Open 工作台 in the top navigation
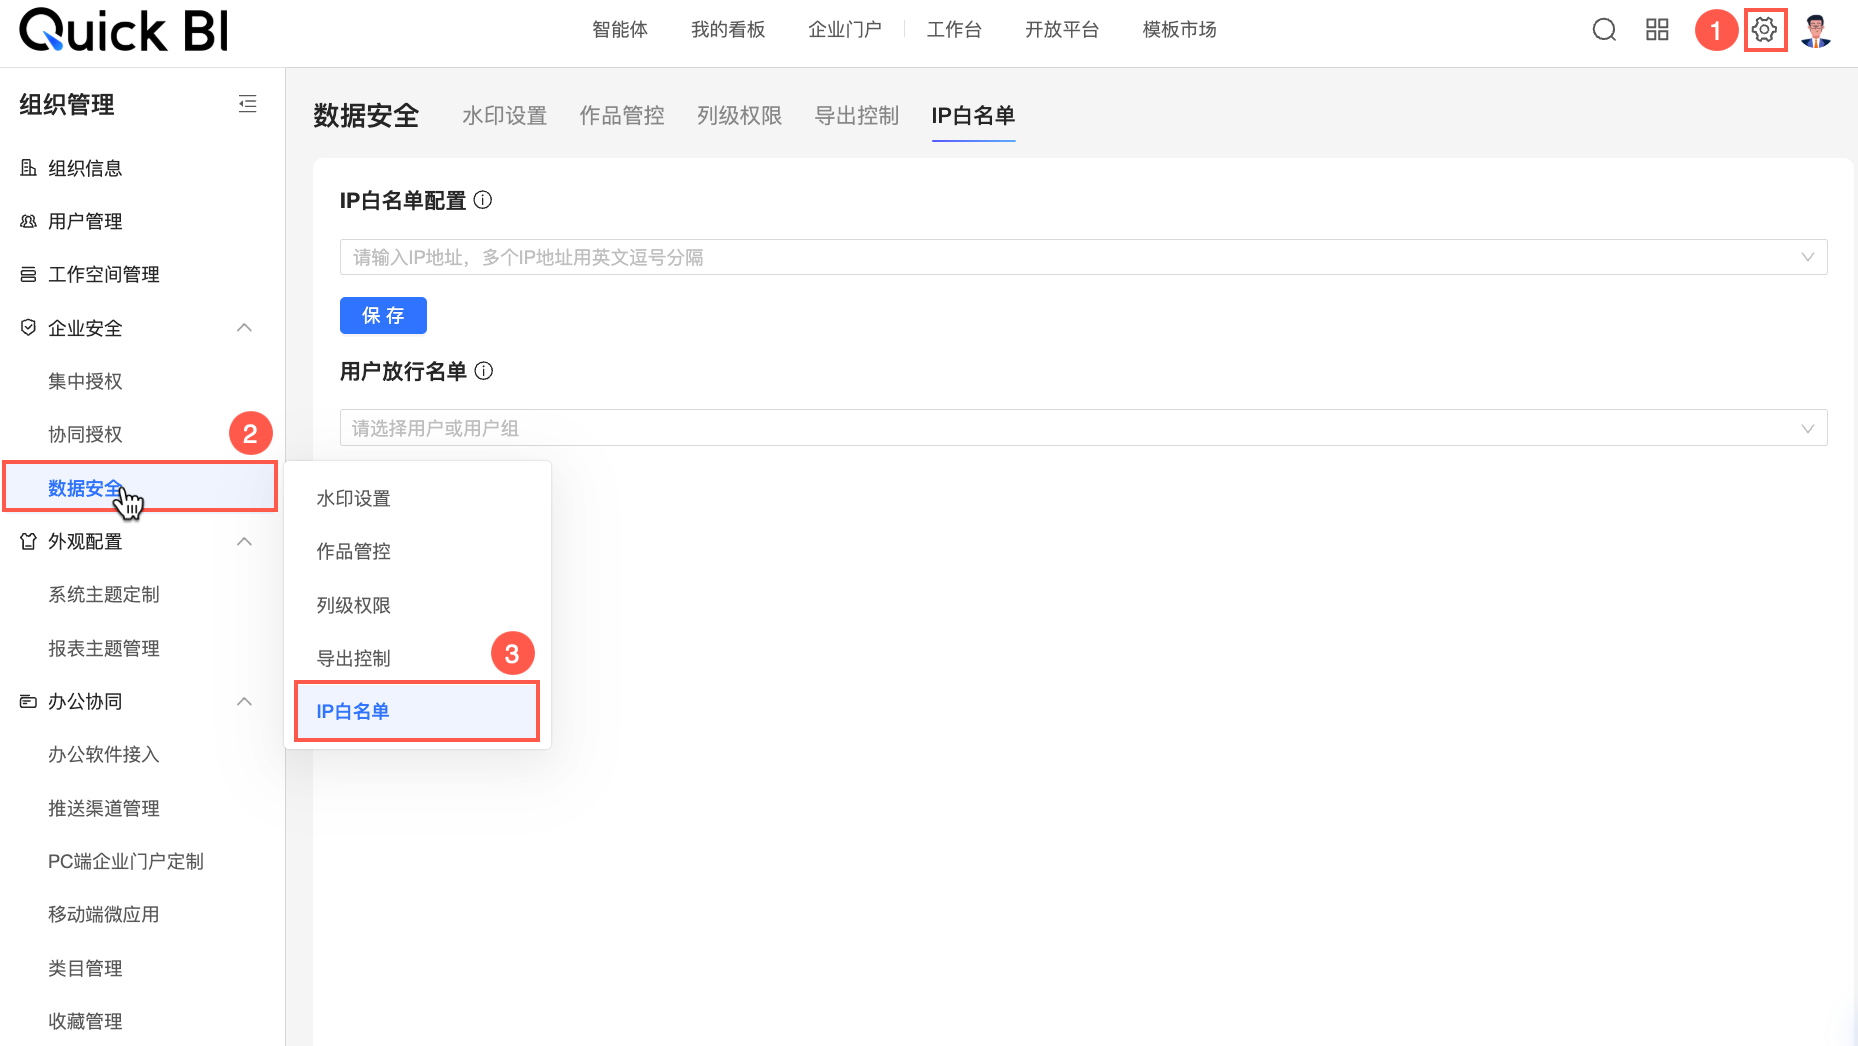Image resolution: width=1858 pixels, height=1046 pixels. click(x=954, y=30)
